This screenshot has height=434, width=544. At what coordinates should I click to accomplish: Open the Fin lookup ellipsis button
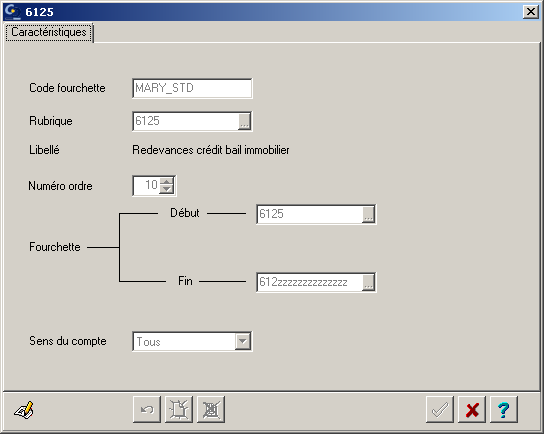368,282
